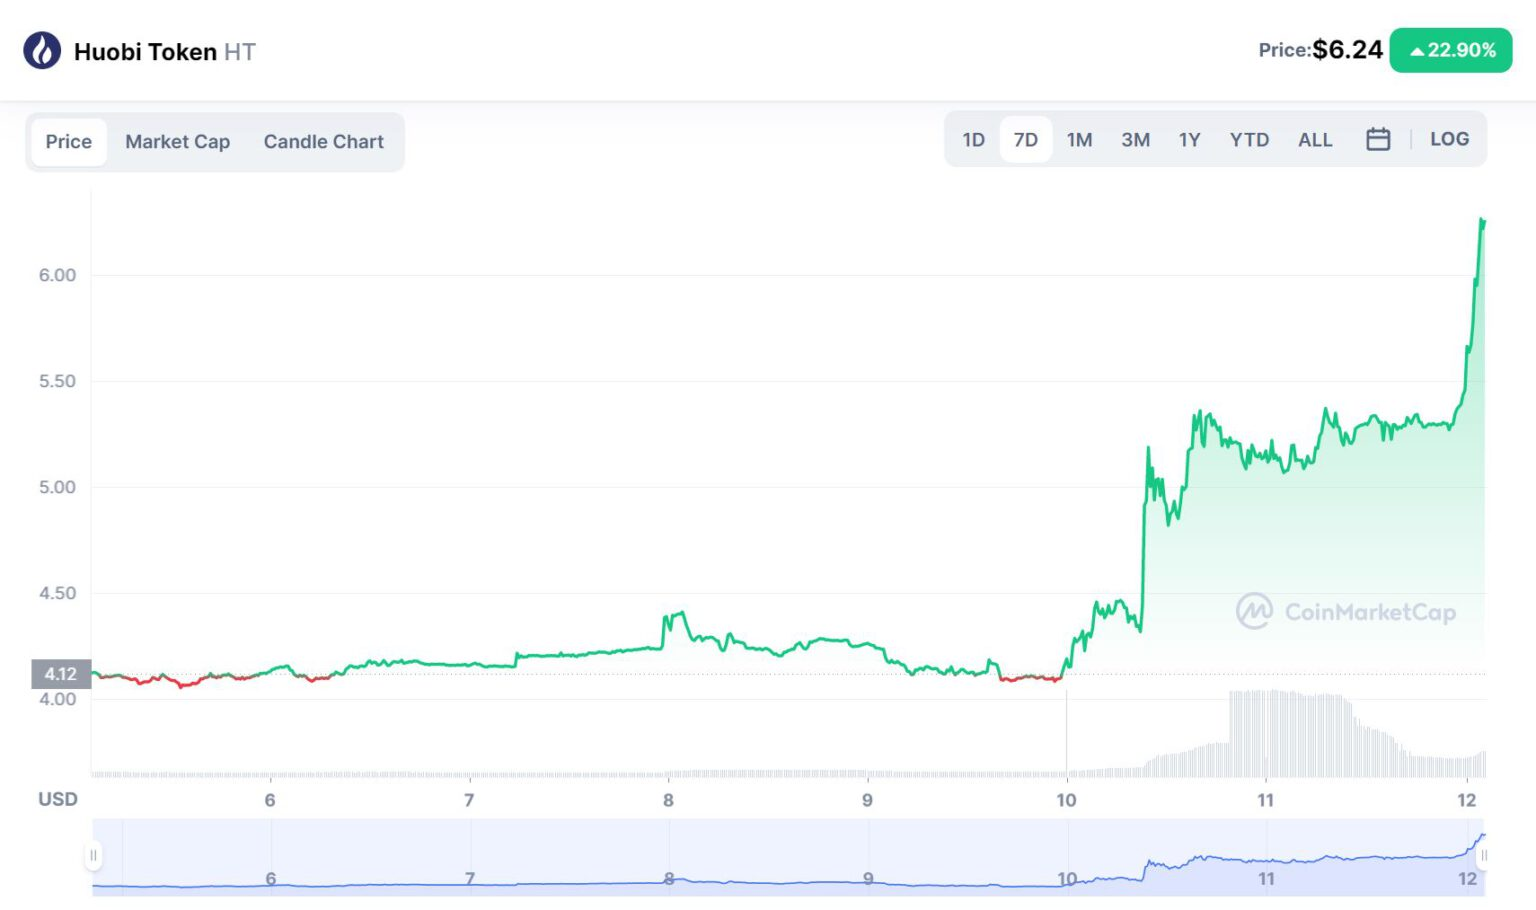The image size is (1536, 910).
Task: Select the 1Y time range
Action: (1189, 140)
